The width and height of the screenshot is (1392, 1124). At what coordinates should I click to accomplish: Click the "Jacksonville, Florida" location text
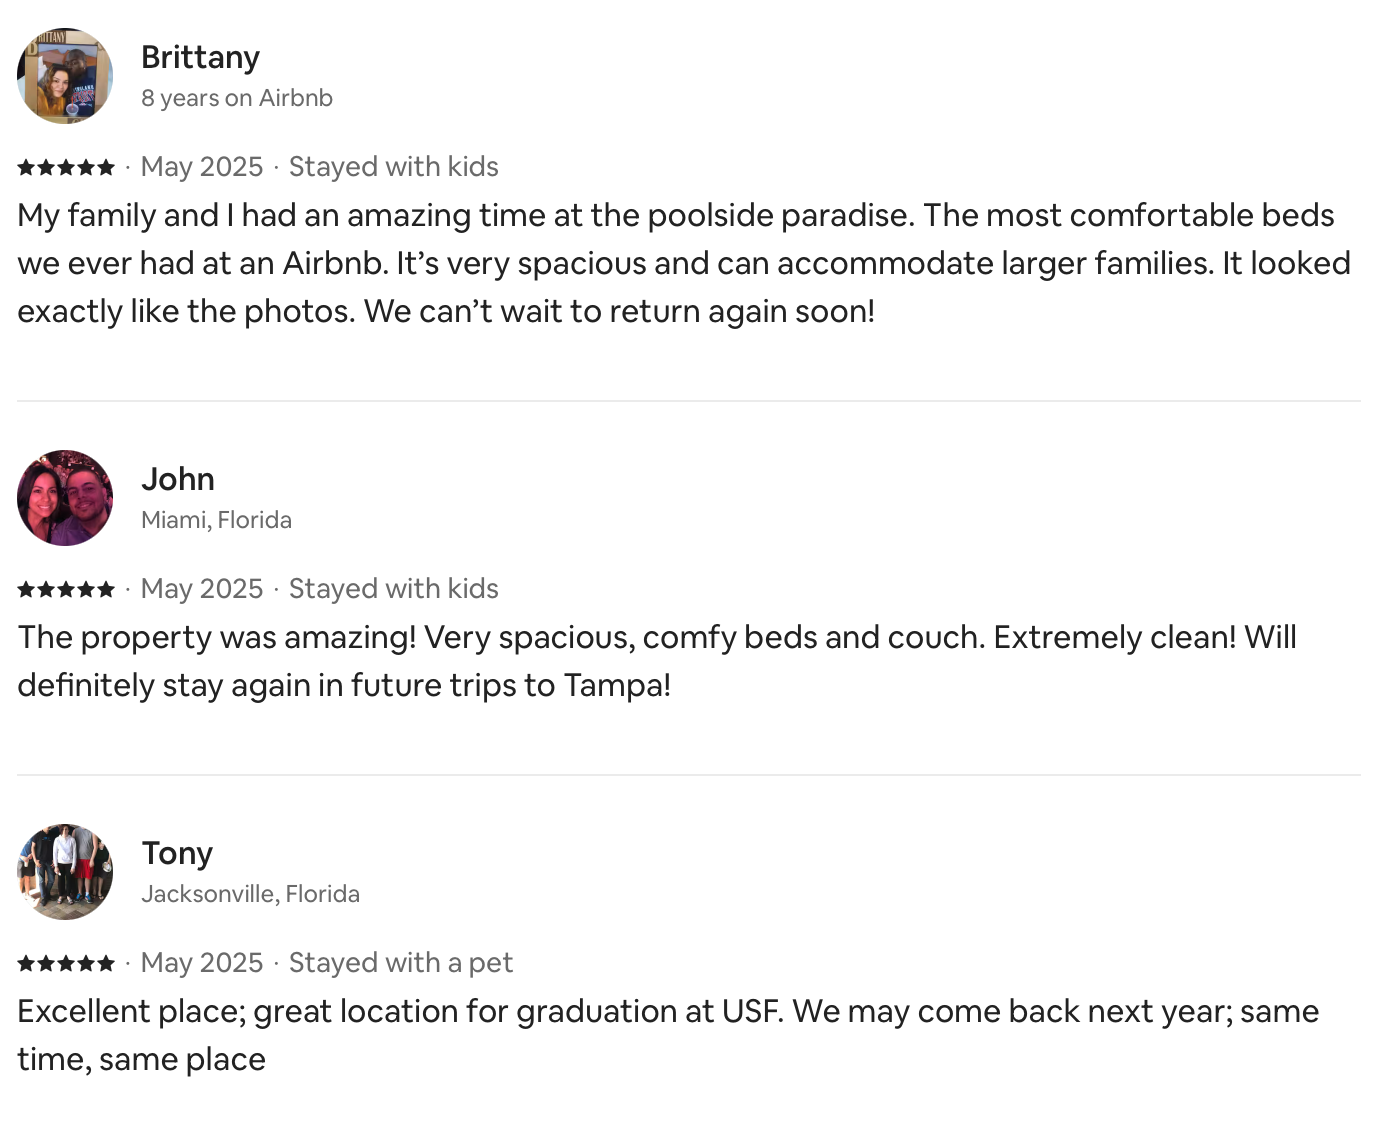click(250, 894)
